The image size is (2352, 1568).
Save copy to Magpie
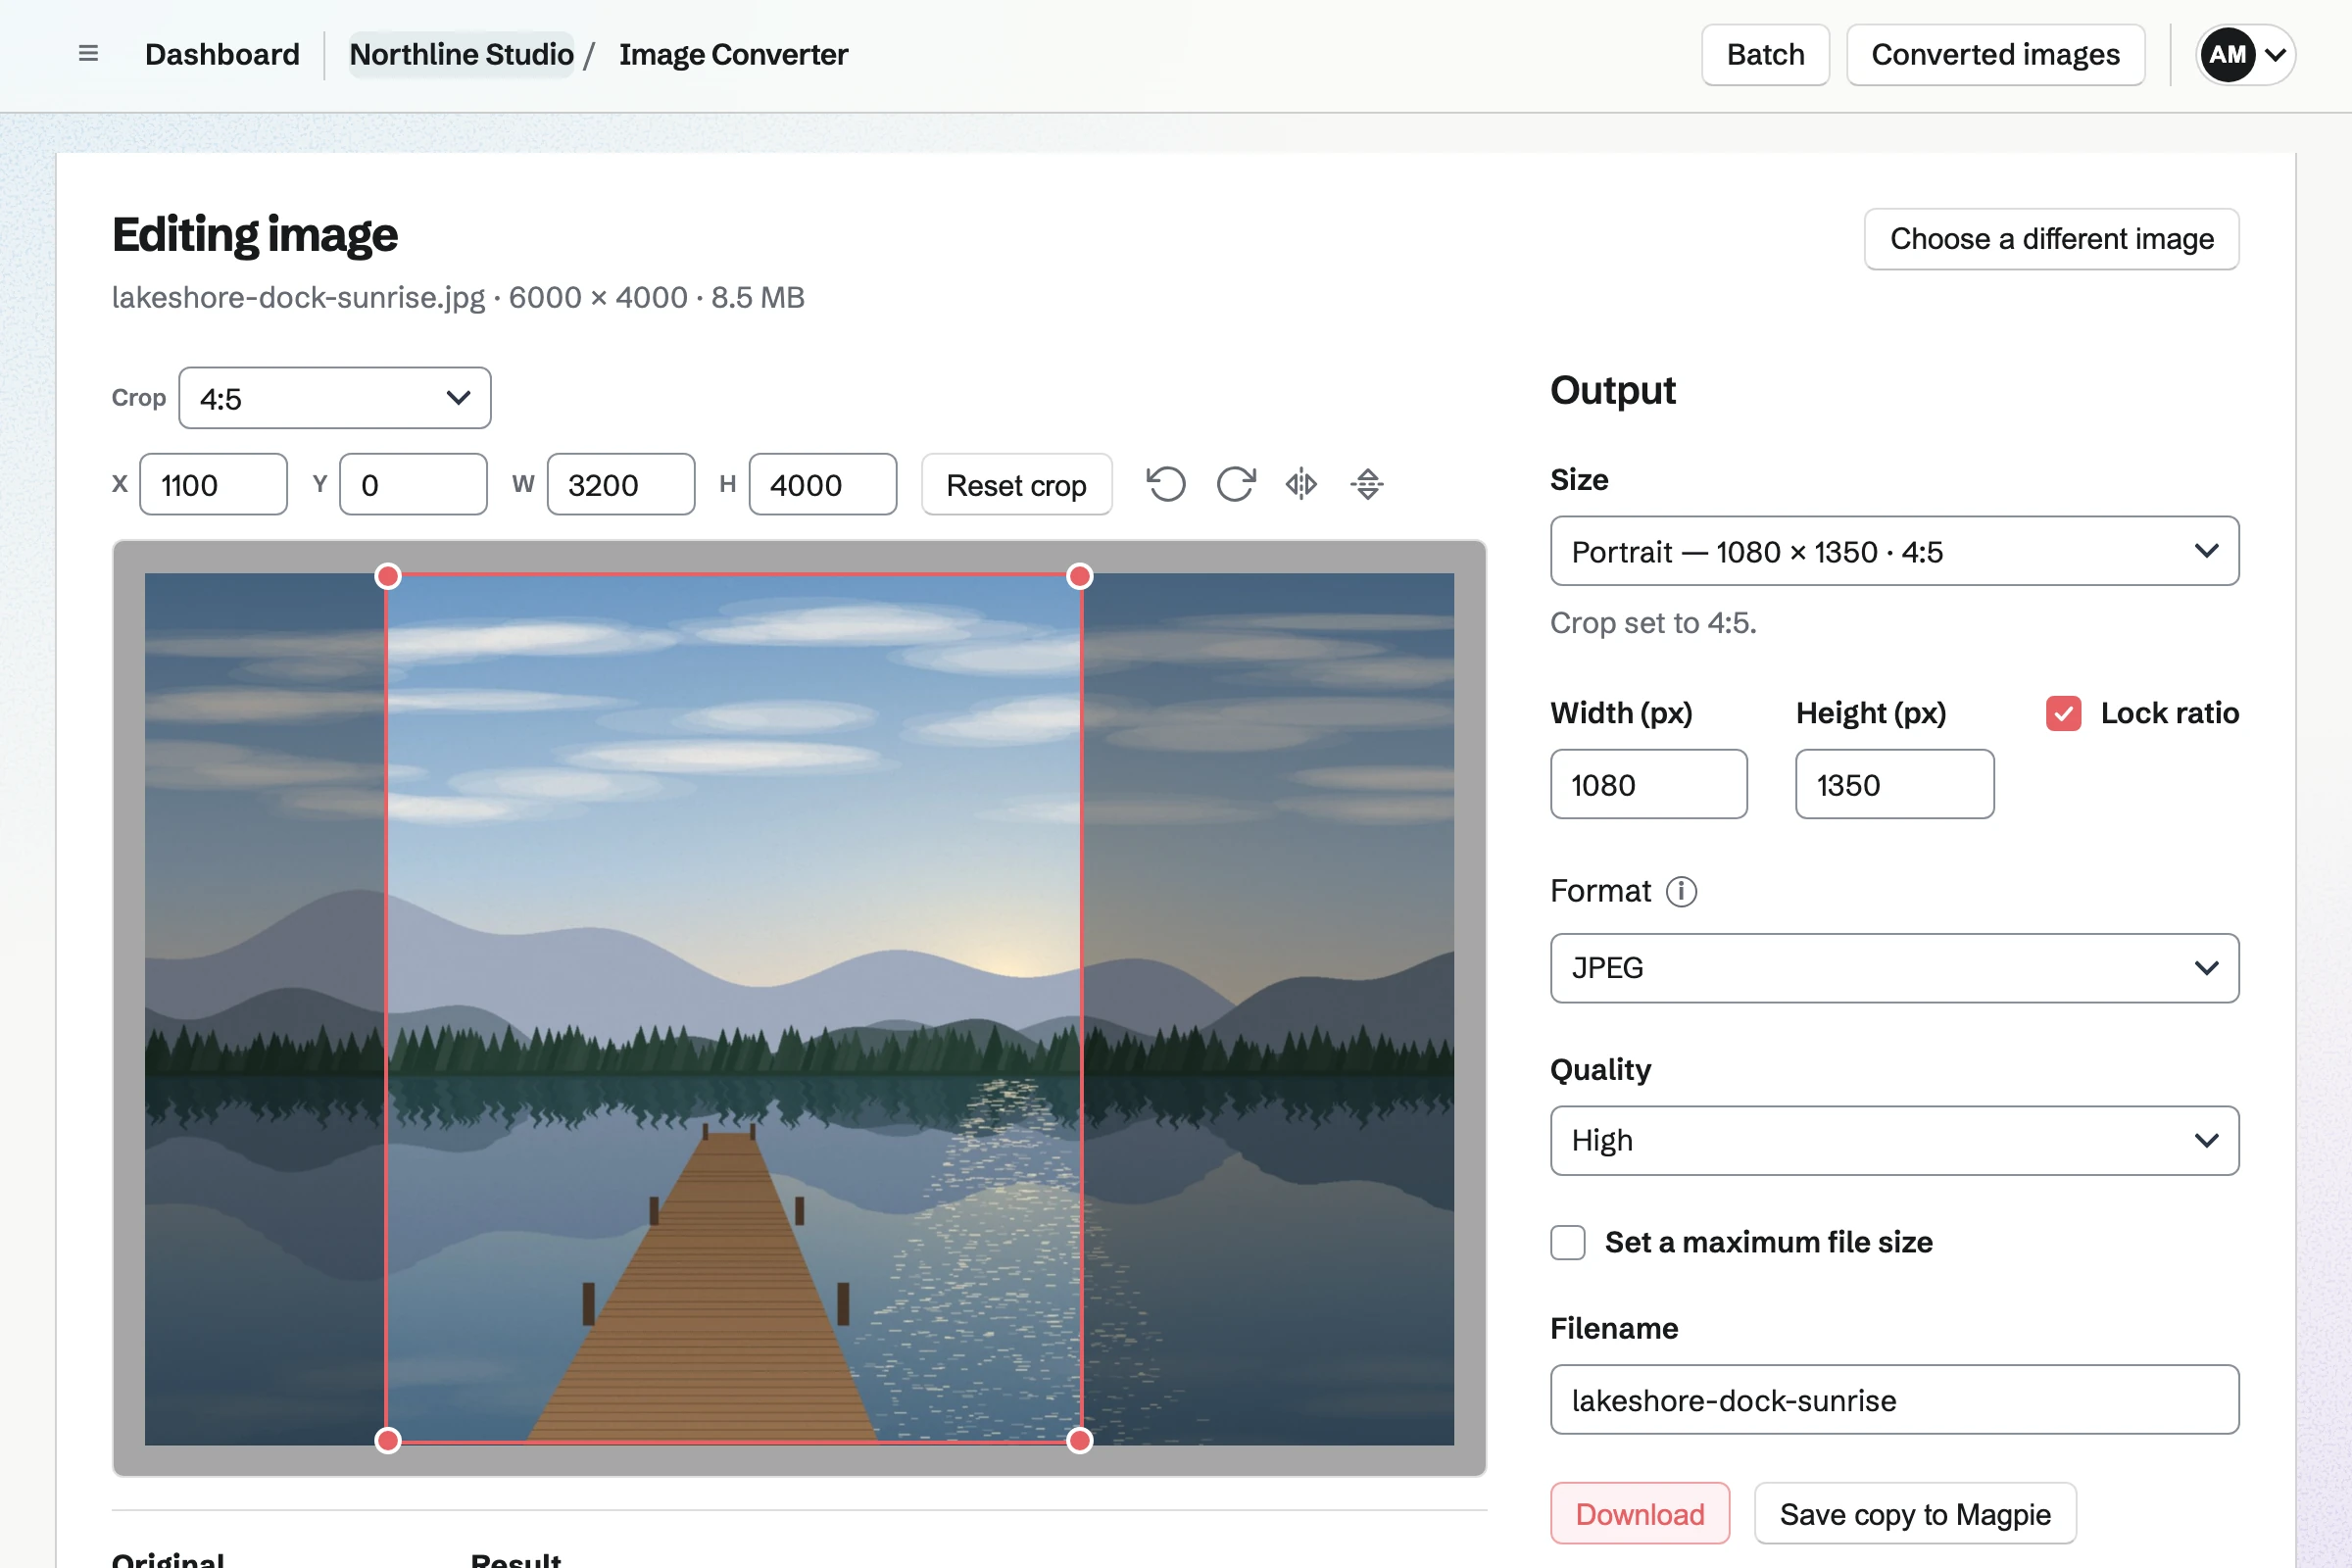1915,1514
